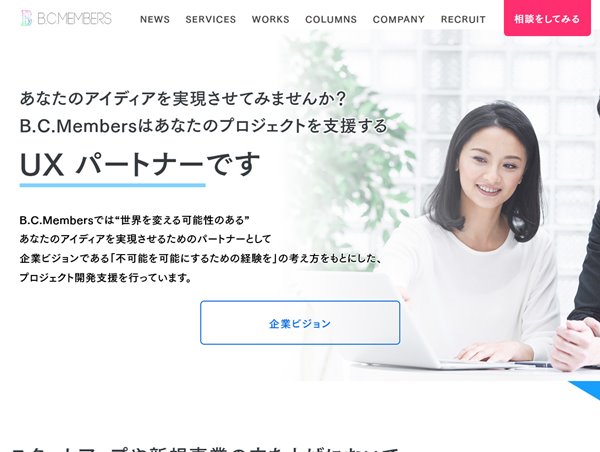Visit the RECRUIT section
This screenshot has height=452, width=600.
(463, 19)
